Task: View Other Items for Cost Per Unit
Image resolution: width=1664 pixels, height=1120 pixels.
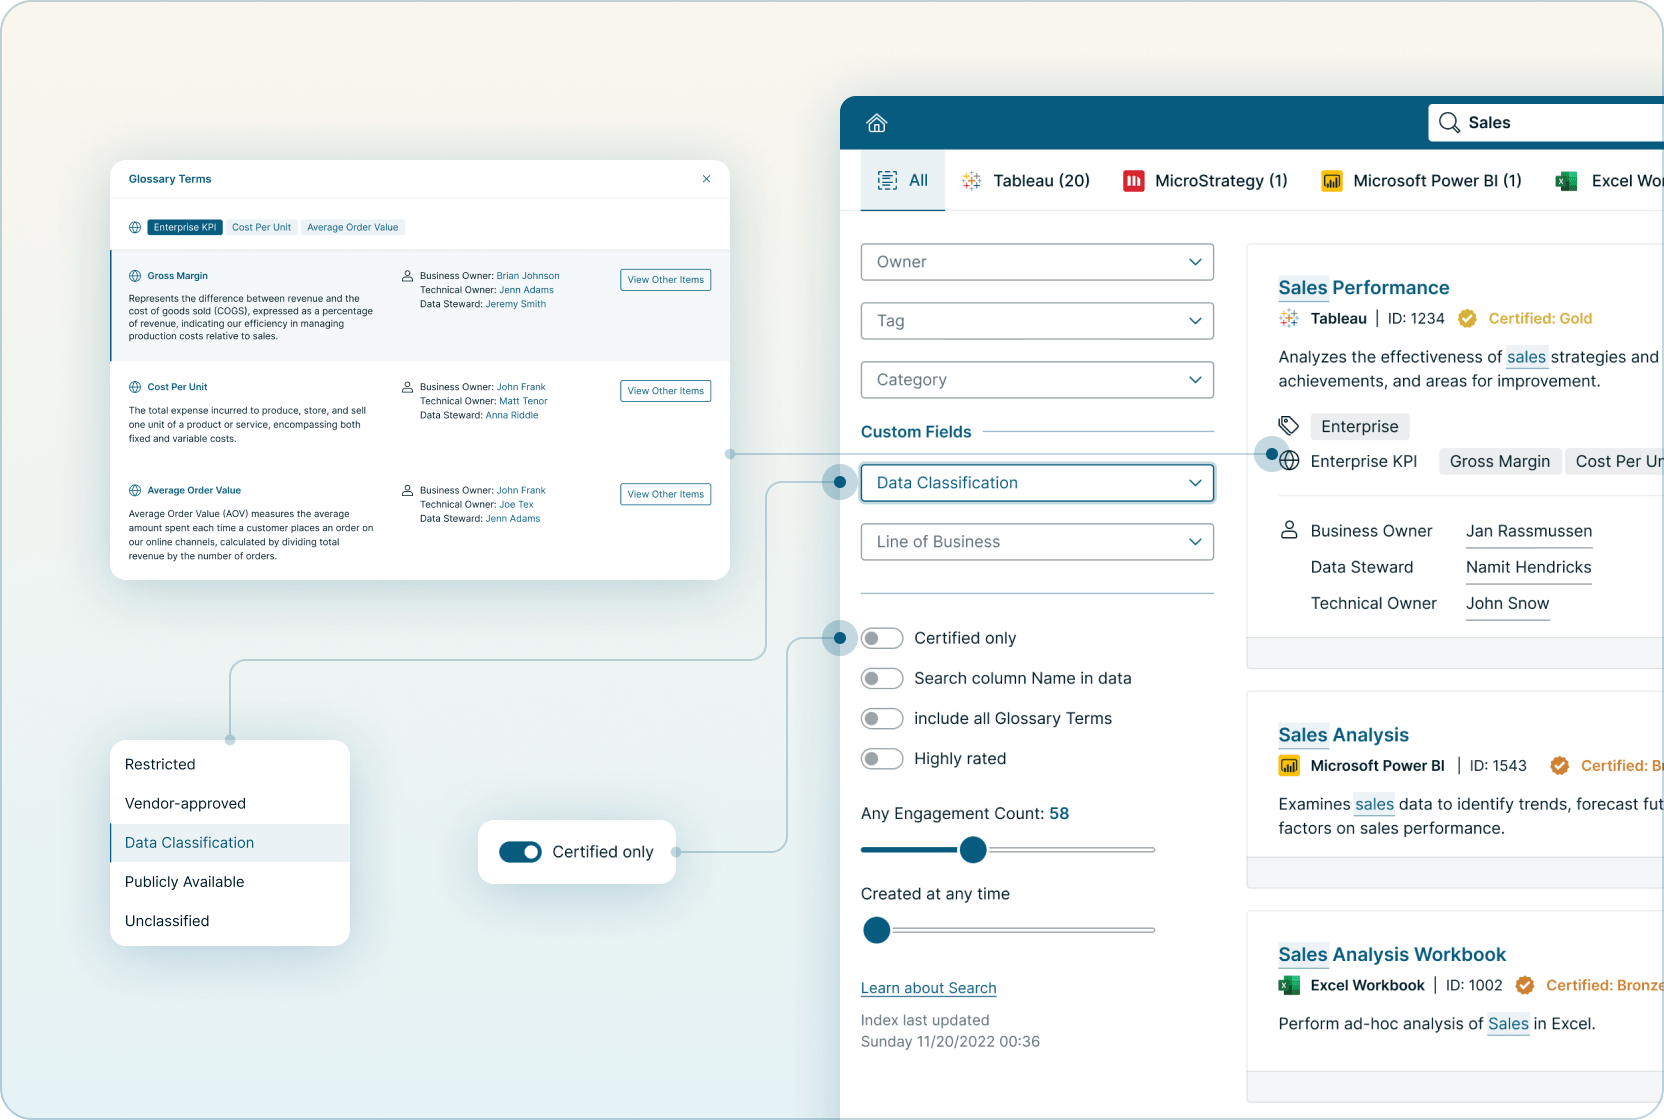Action: point(666,391)
